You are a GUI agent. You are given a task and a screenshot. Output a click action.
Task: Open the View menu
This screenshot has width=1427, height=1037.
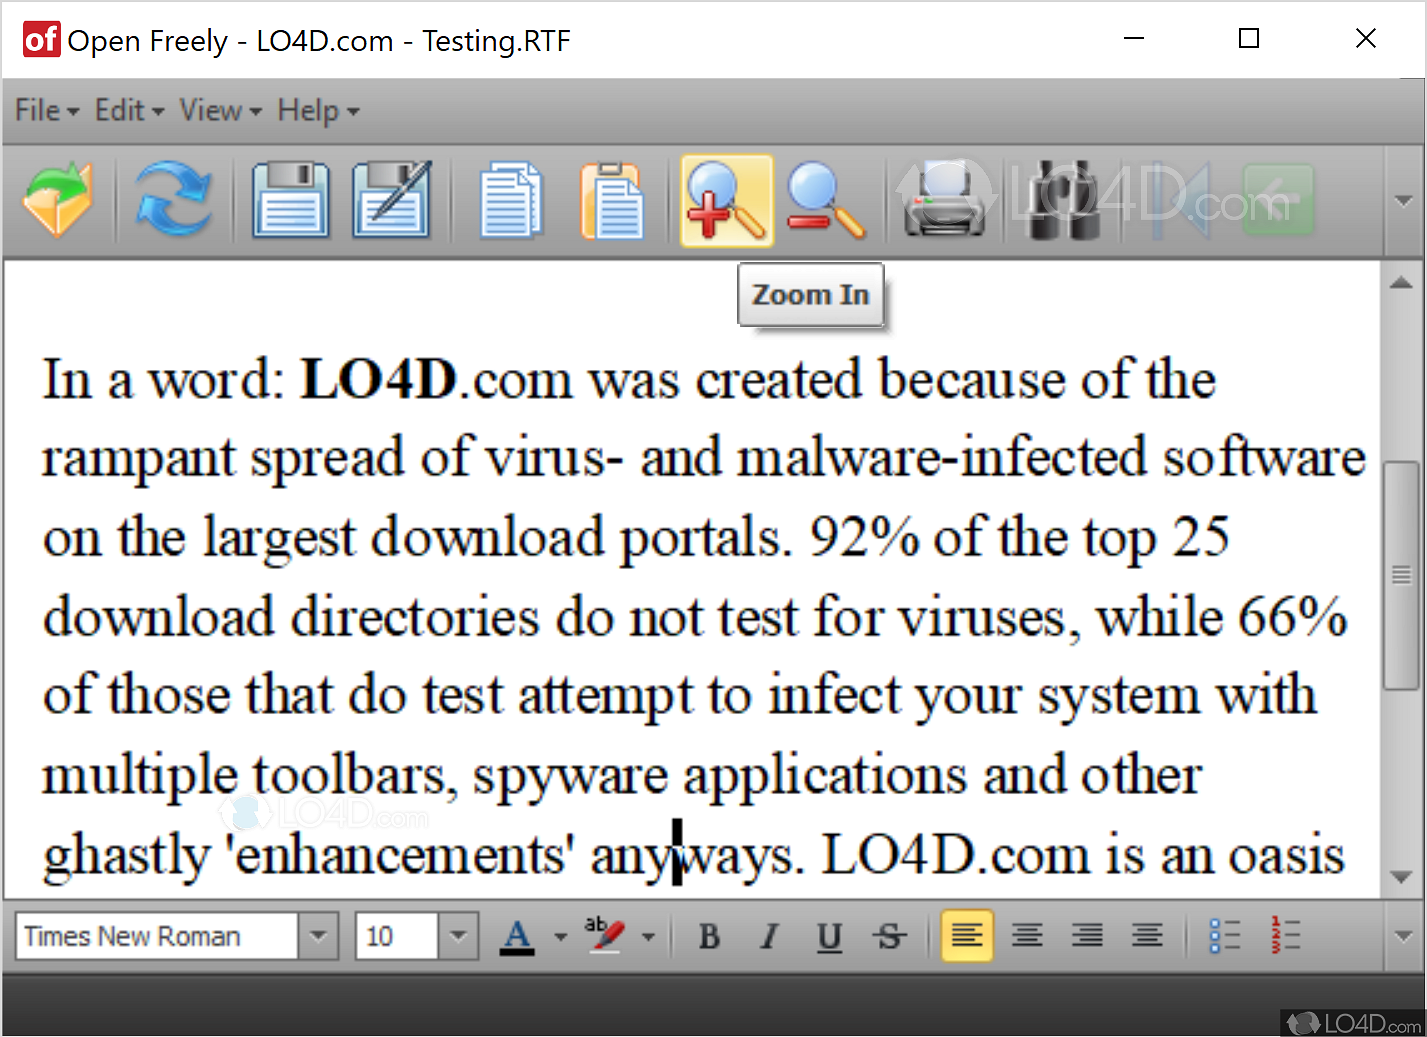(x=220, y=110)
